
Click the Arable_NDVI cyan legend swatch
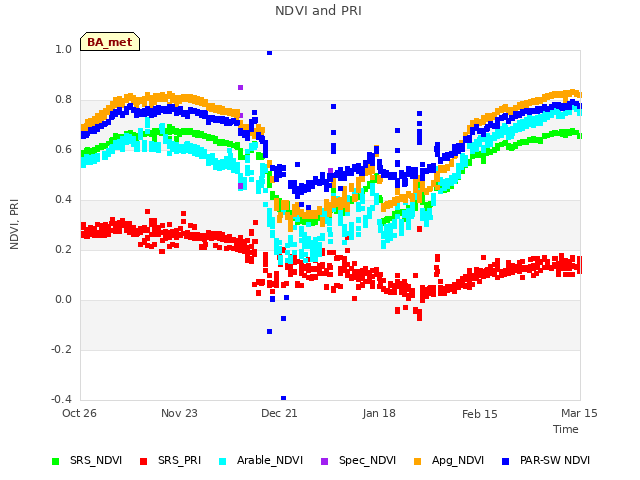point(222,461)
